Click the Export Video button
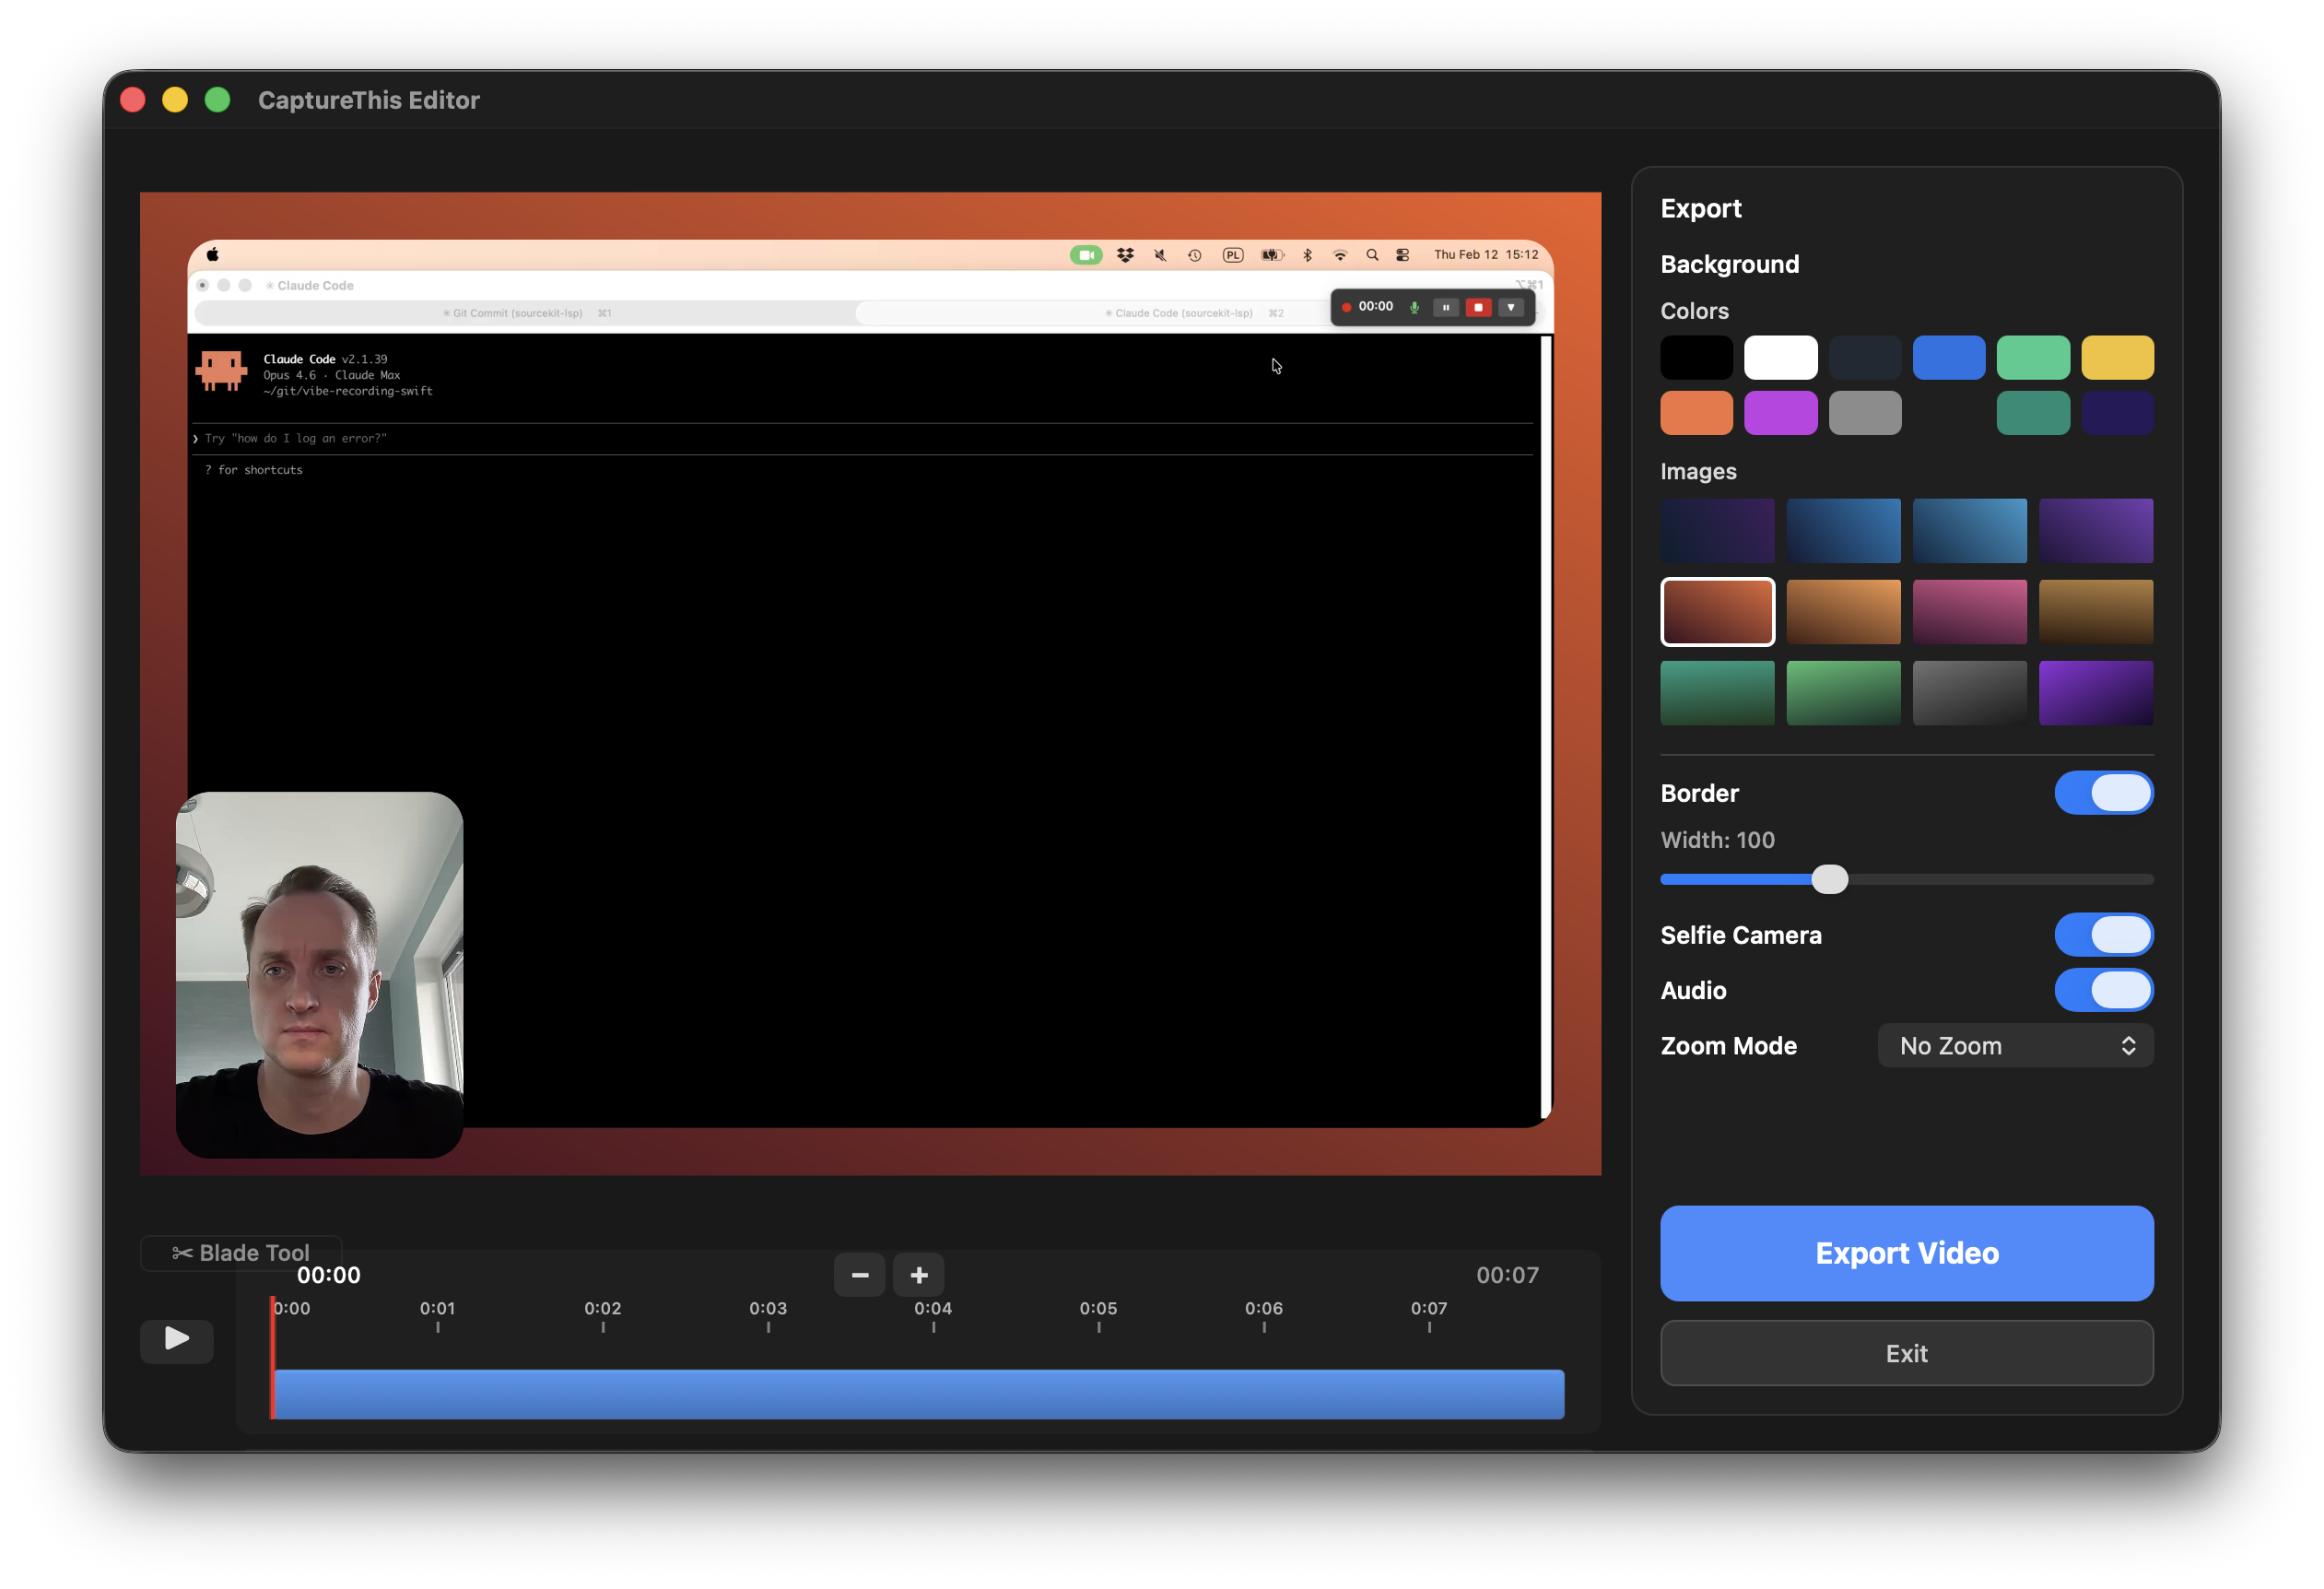2324x1589 pixels. click(1906, 1253)
